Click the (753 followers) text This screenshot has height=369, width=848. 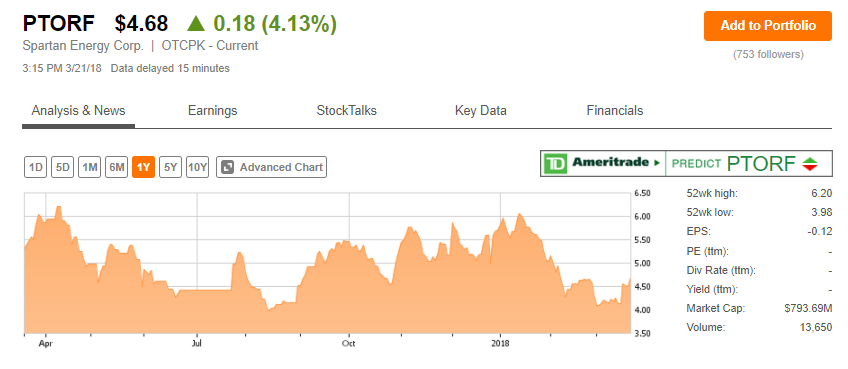point(768,54)
